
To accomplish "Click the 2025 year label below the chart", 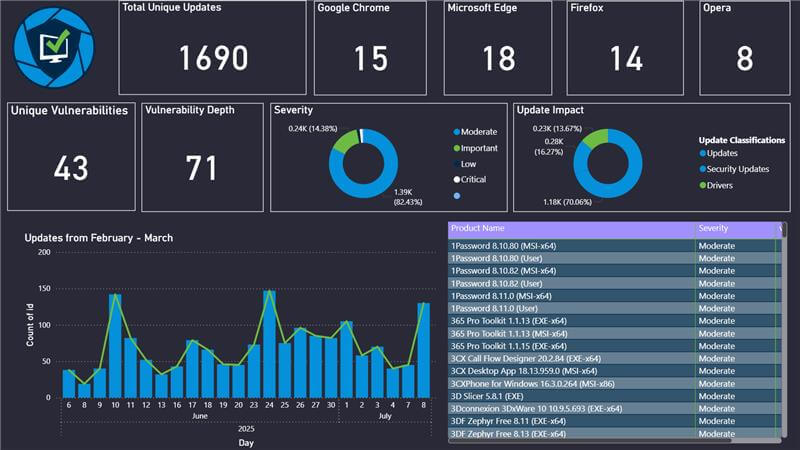I will [246, 429].
